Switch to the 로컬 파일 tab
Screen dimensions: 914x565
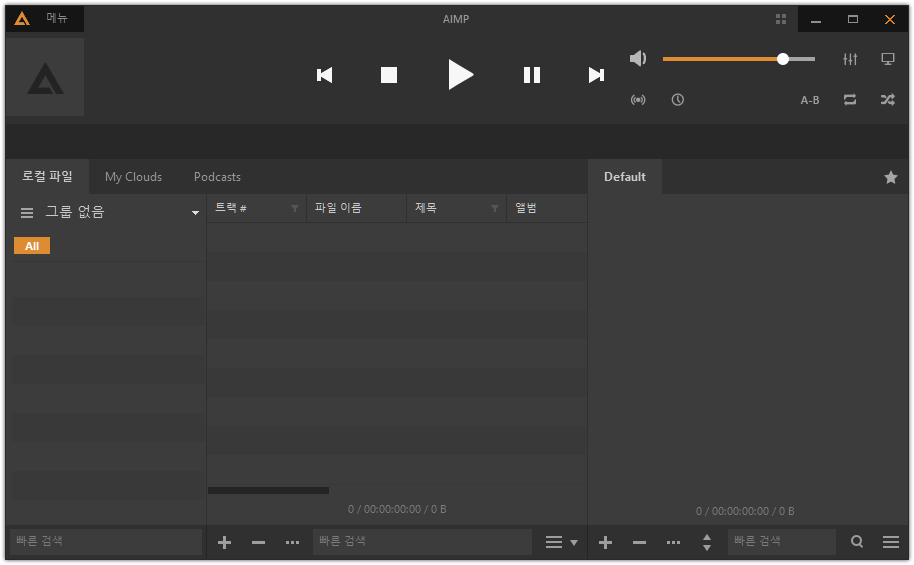point(47,176)
